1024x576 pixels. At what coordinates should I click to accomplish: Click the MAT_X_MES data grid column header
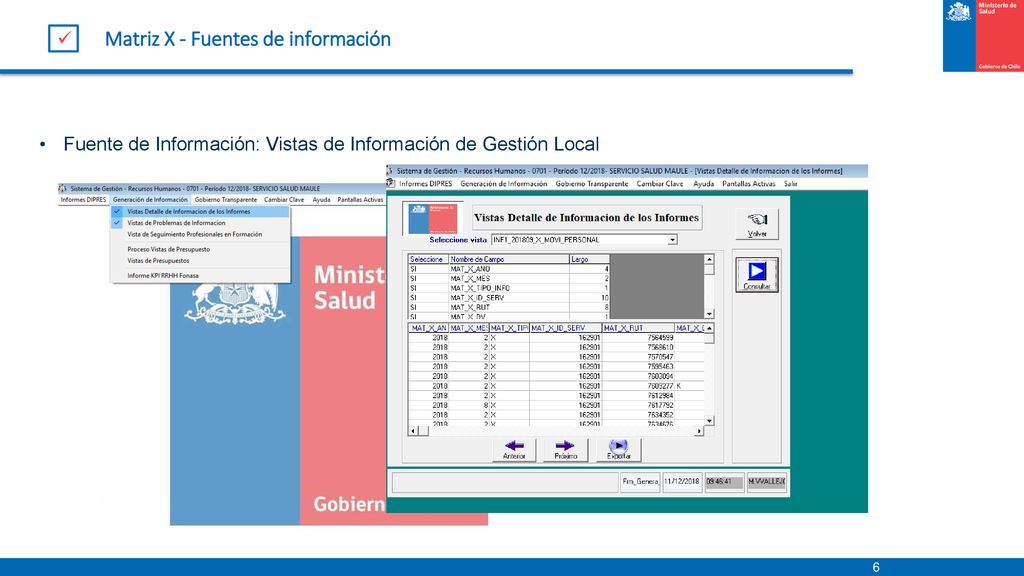pos(469,328)
